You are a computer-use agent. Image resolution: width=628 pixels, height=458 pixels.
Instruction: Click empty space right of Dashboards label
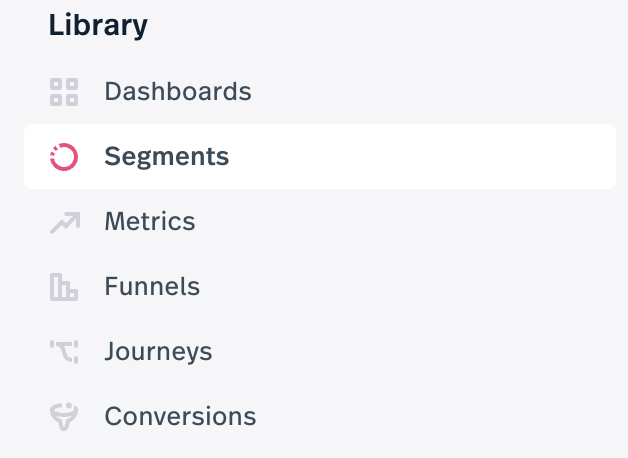tap(433, 92)
